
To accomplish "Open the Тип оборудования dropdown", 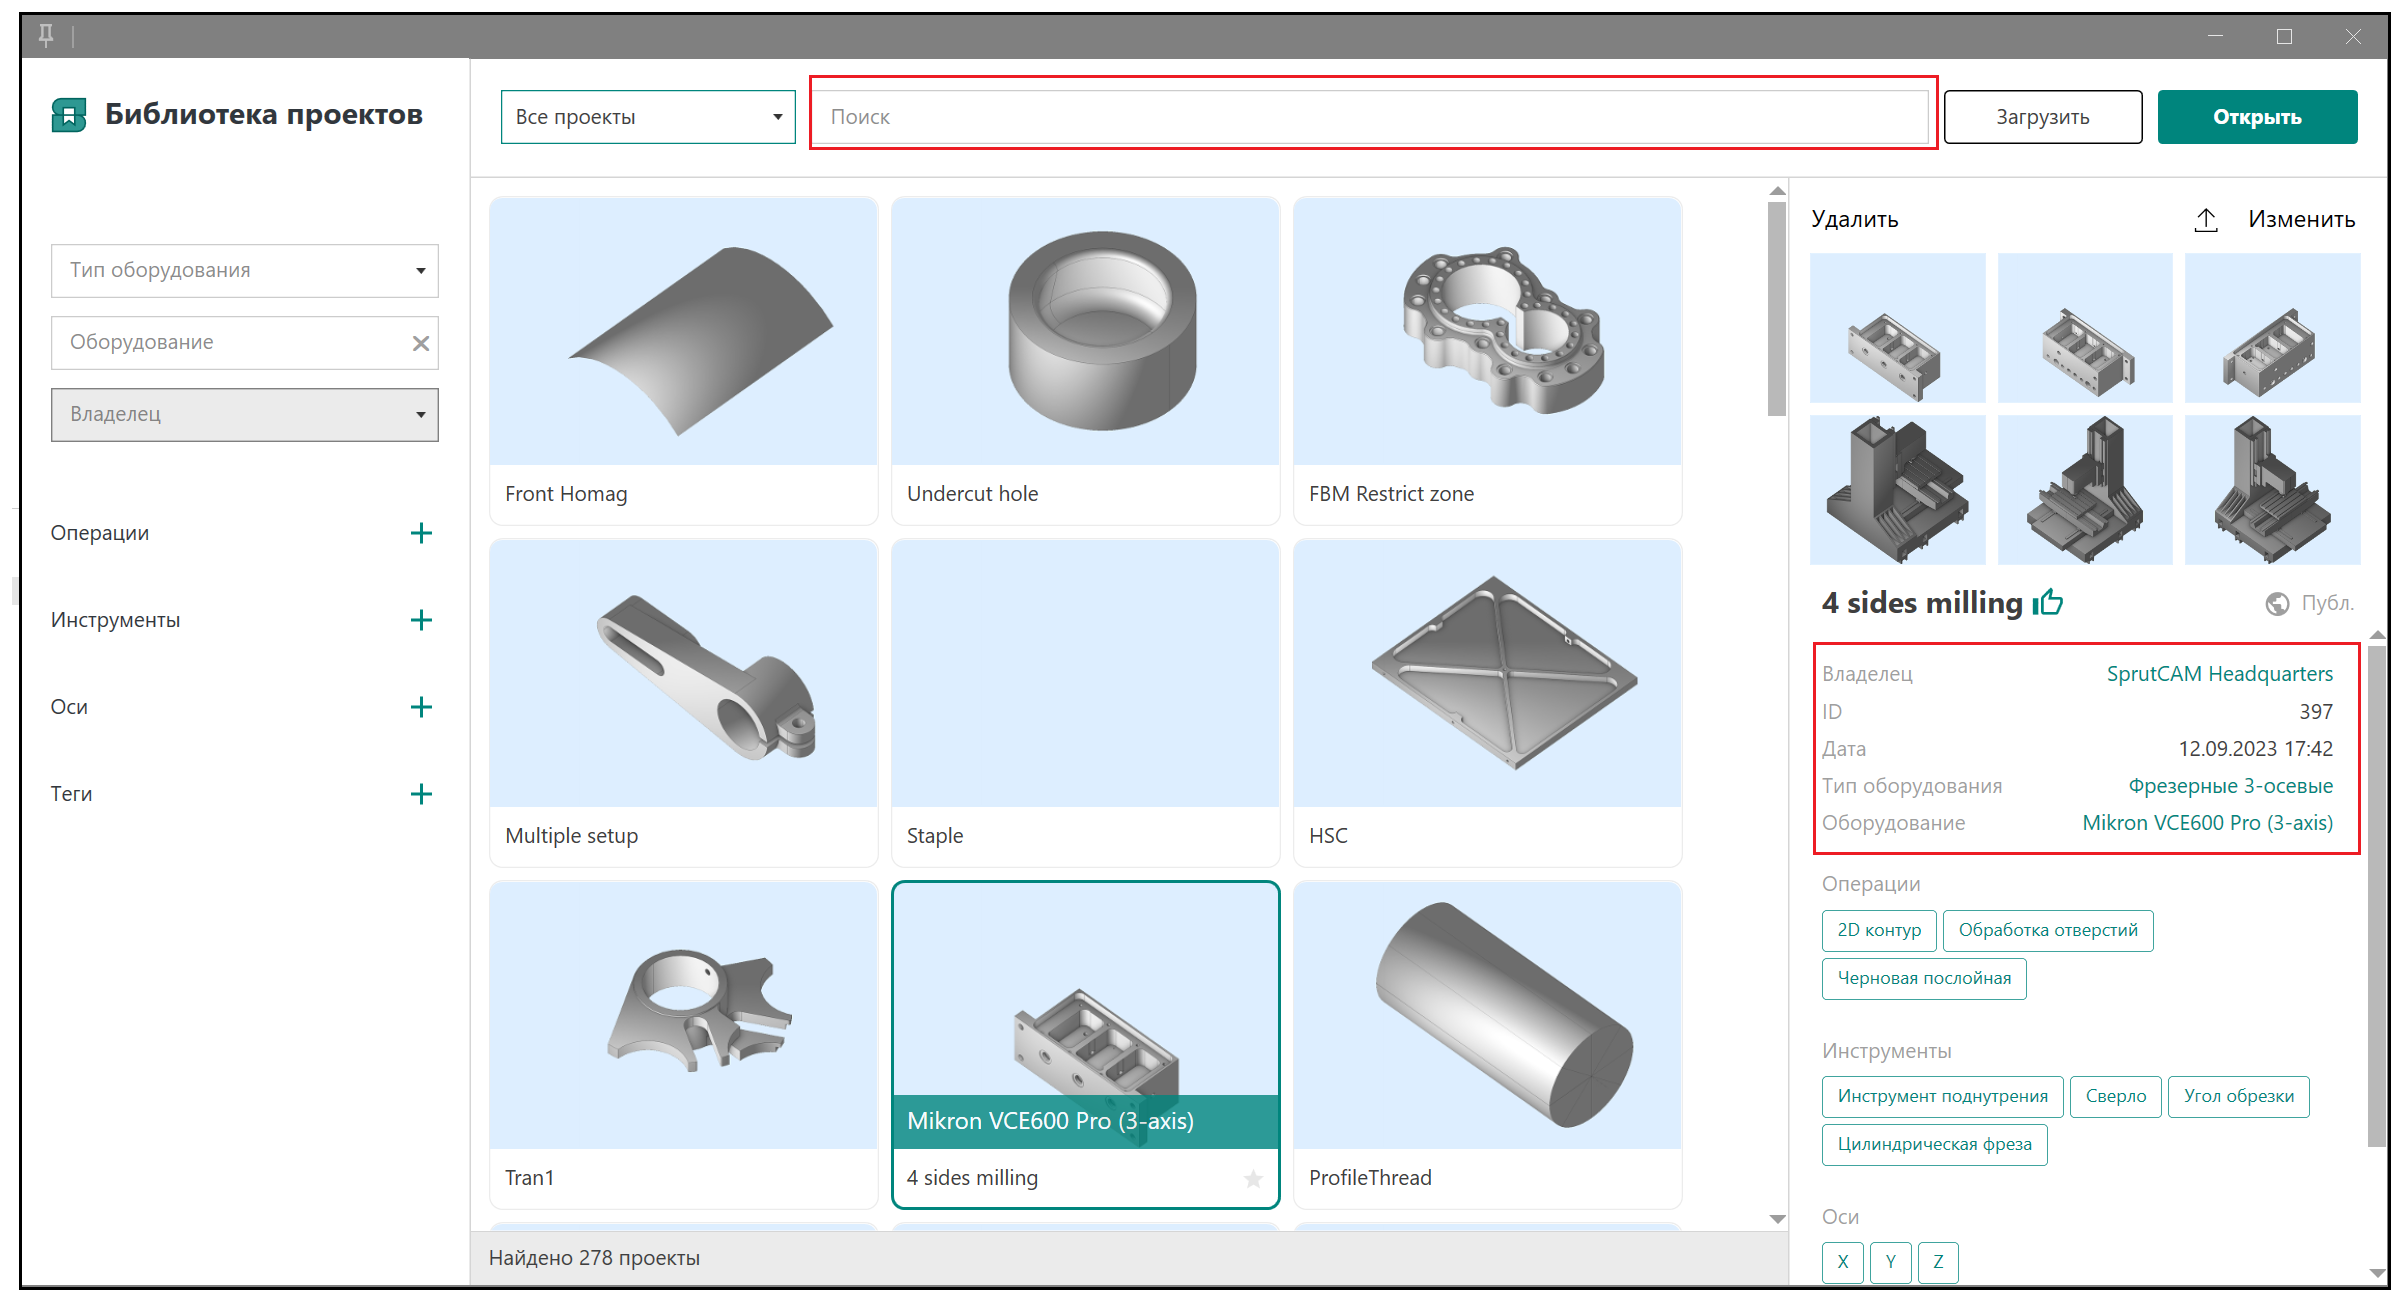I will coord(244,271).
